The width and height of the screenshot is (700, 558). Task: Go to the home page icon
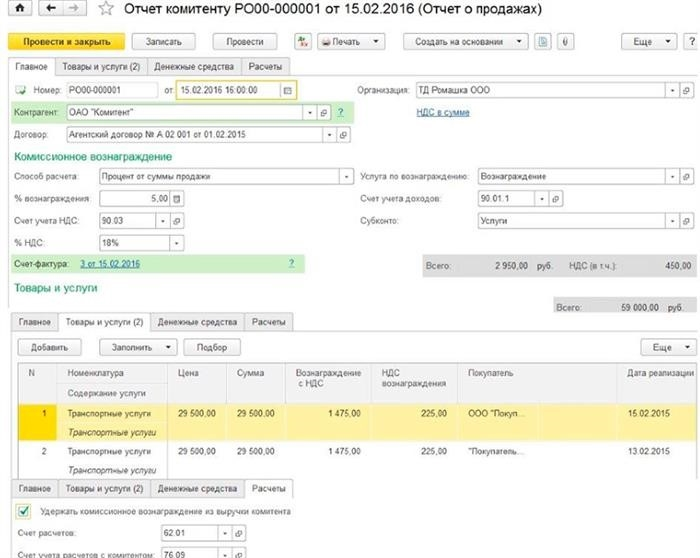point(20,8)
